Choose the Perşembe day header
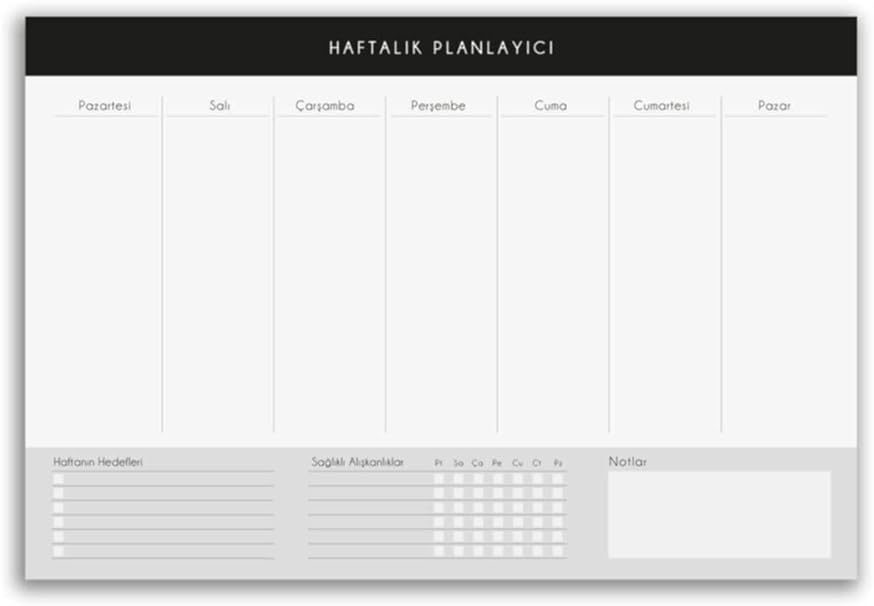The width and height of the screenshot is (874, 606). [438, 105]
